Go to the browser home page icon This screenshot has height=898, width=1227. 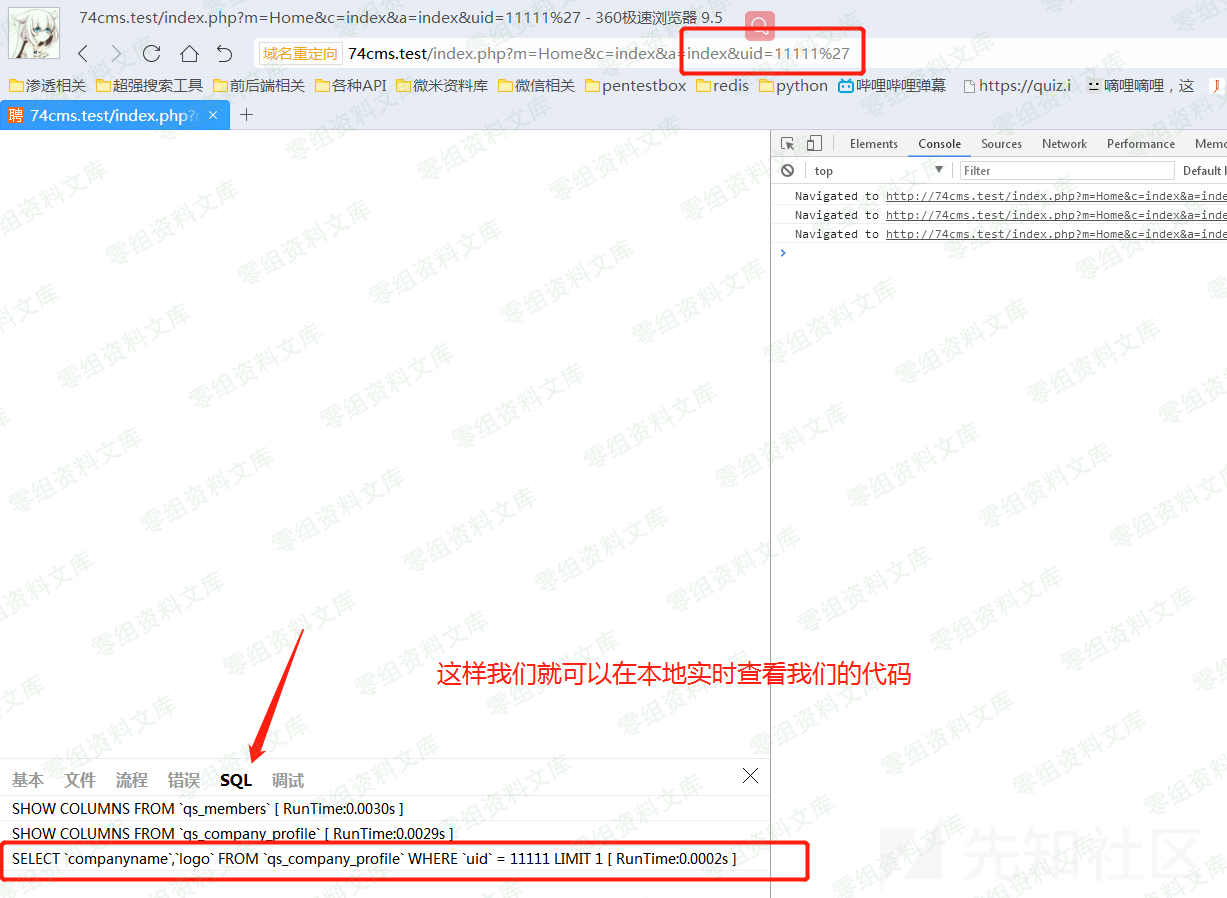click(x=189, y=54)
